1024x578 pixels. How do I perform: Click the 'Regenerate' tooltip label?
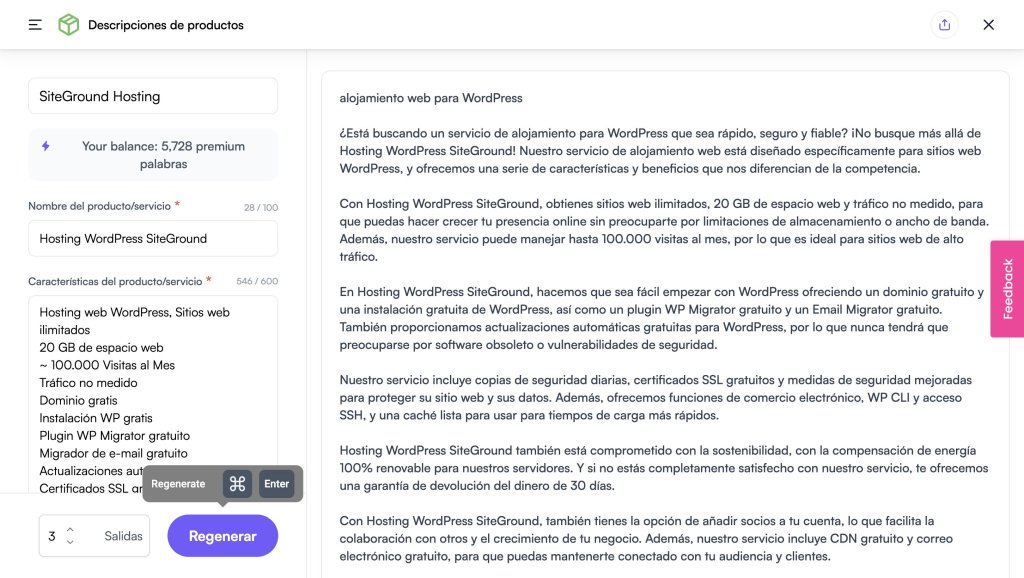click(x=178, y=484)
